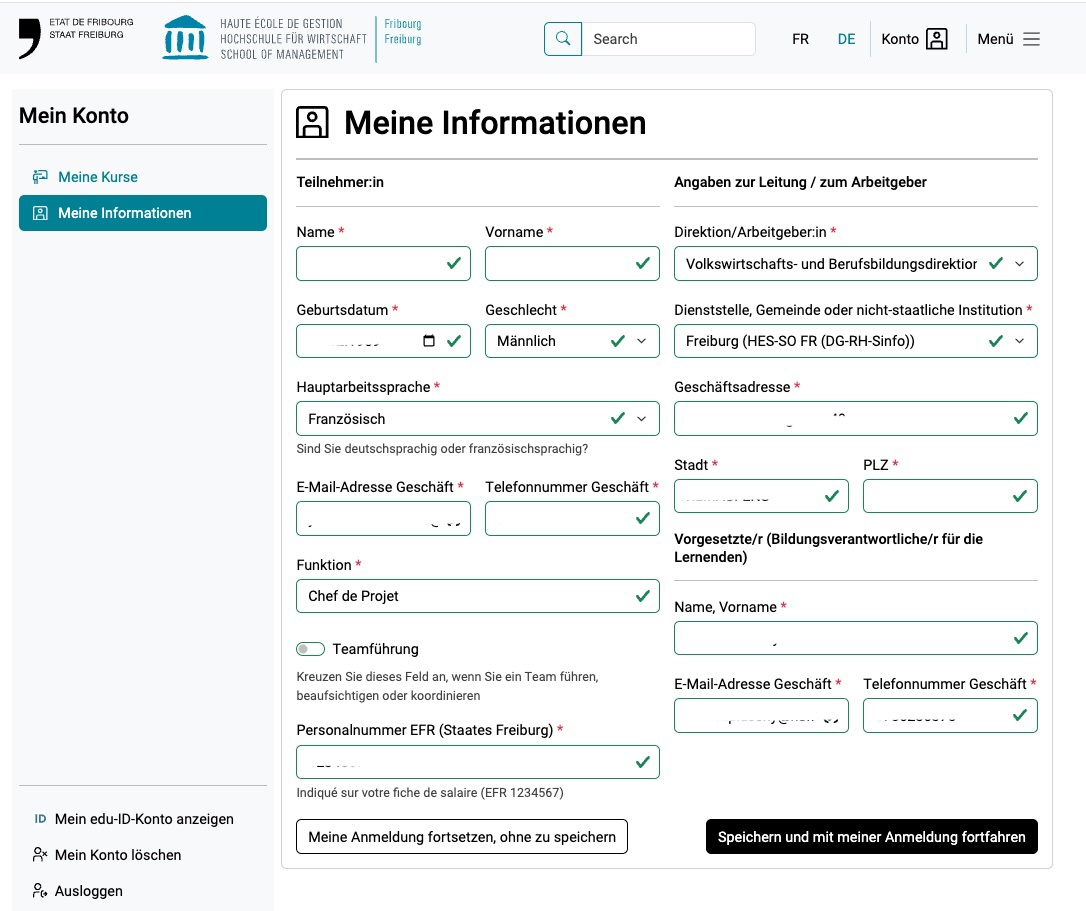This screenshot has width=1086, height=911.
Task: Click the Mein Konto löschen icon
Action: tap(40, 855)
